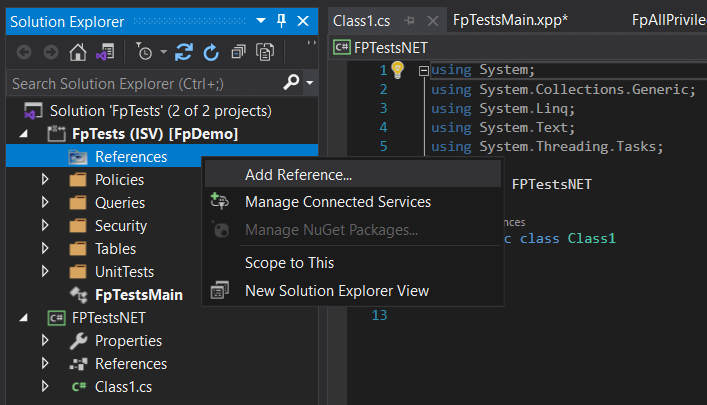This screenshot has height=405, width=707.
Task: Select the Security folder
Action: (x=121, y=226)
